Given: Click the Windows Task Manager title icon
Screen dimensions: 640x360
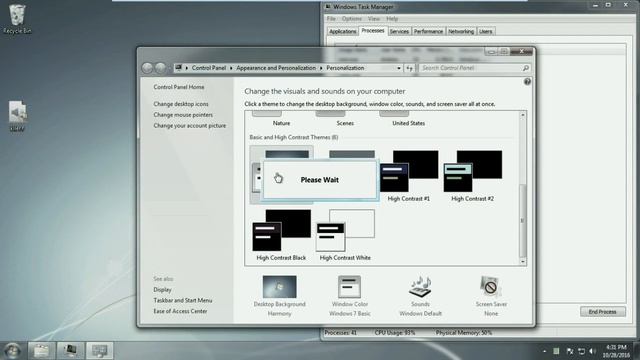Looking at the screenshot, I should click(x=327, y=7).
